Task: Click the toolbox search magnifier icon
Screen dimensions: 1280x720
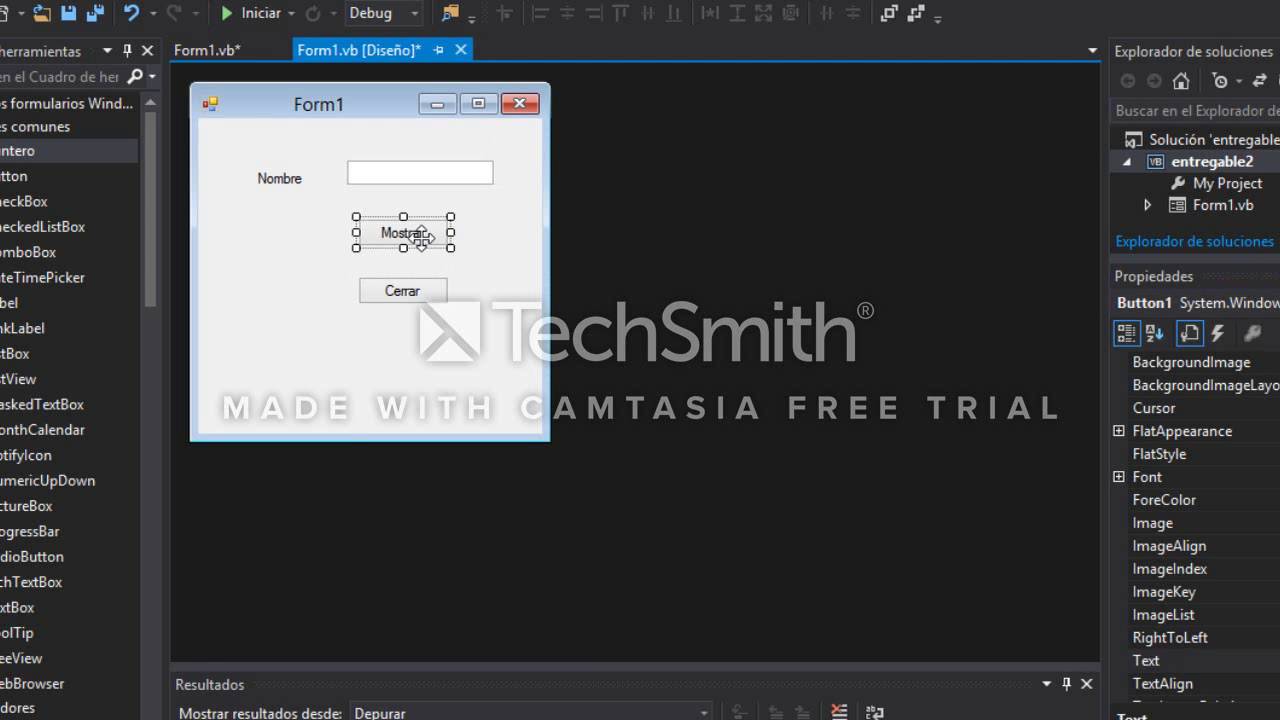Action: click(x=135, y=76)
